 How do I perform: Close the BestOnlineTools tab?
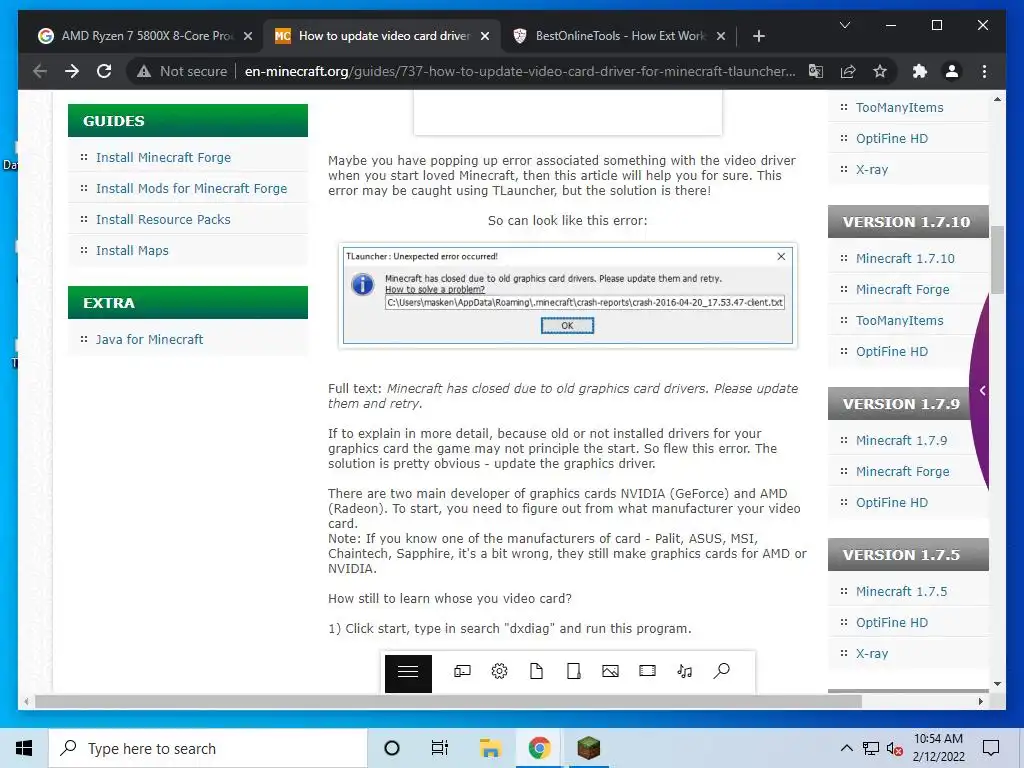point(721,36)
